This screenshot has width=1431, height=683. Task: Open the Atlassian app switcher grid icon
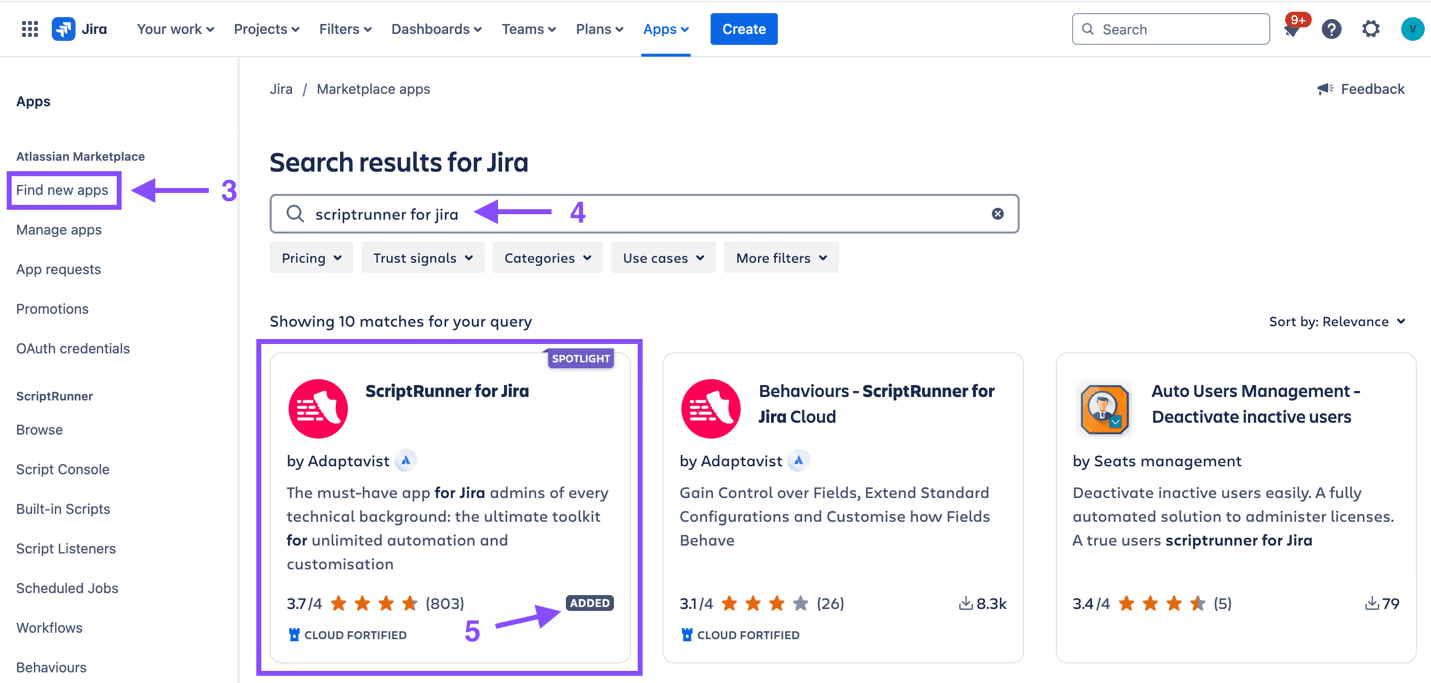click(29, 28)
